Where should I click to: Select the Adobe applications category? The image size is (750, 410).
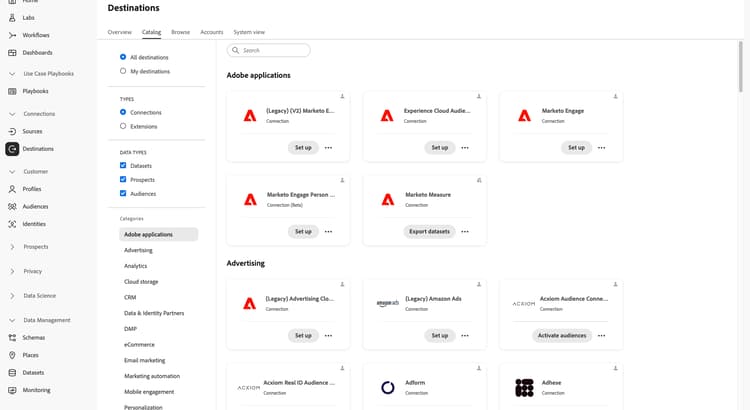tap(158, 234)
